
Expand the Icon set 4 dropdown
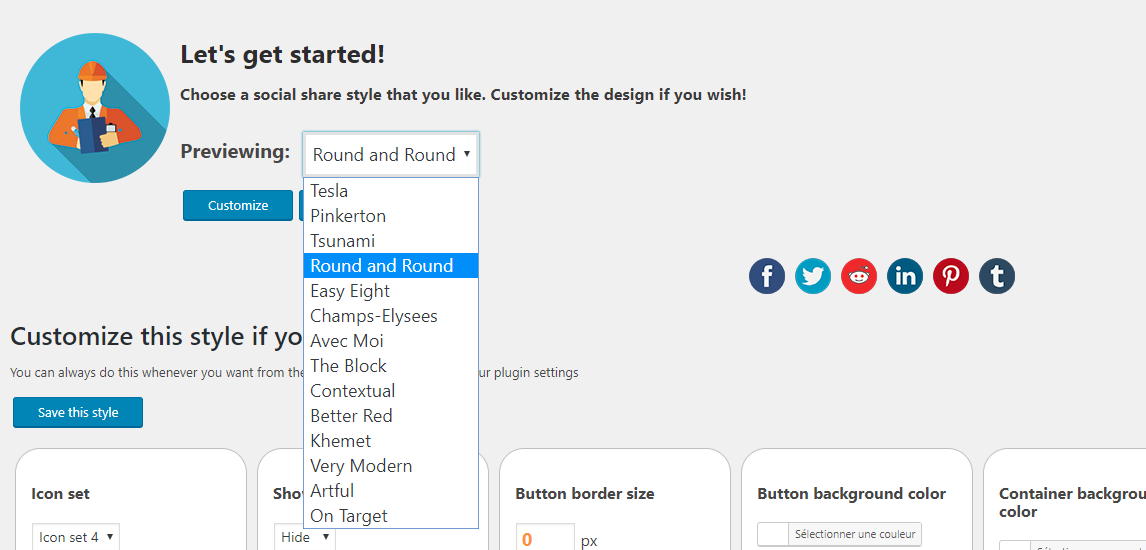coord(76,537)
